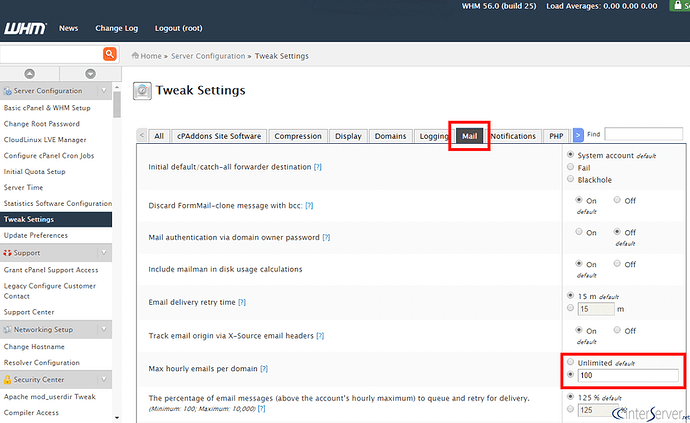
Task: Set Max hourly emails to Unlimited
Action: (x=571, y=362)
